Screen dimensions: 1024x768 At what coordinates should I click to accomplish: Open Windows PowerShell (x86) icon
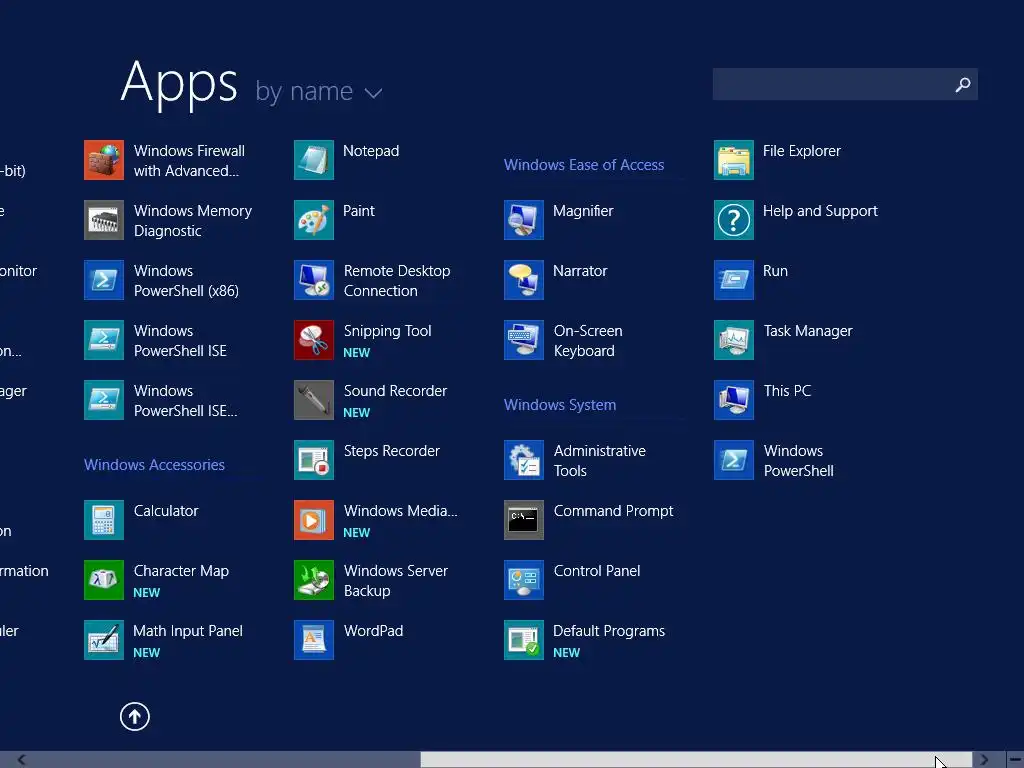[104, 280]
